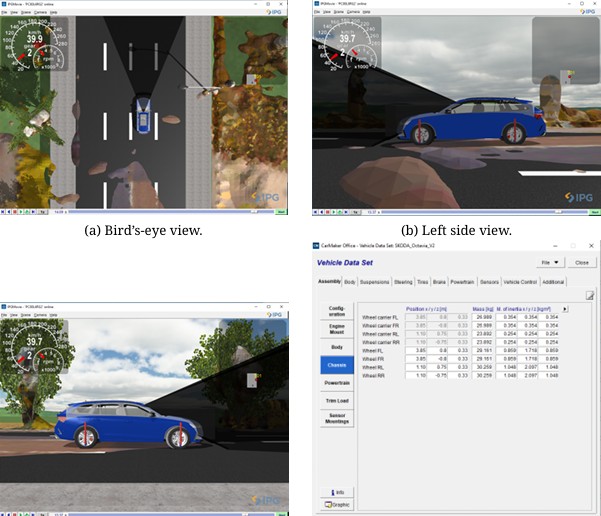Click the playback timeline in left side view window
601x516 pixels.
[x=484, y=212]
